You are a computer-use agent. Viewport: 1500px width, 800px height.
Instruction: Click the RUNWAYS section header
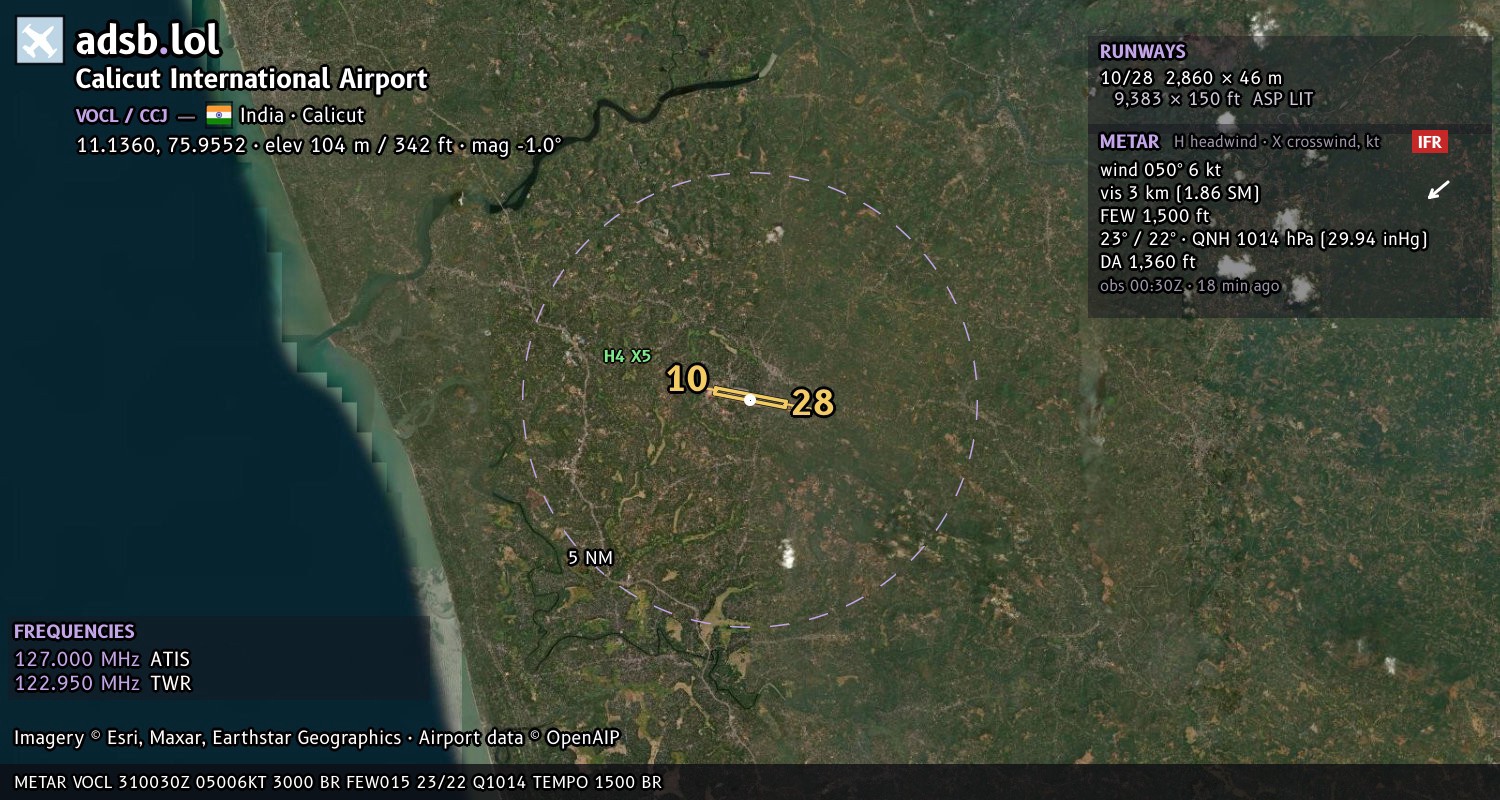click(x=1142, y=52)
